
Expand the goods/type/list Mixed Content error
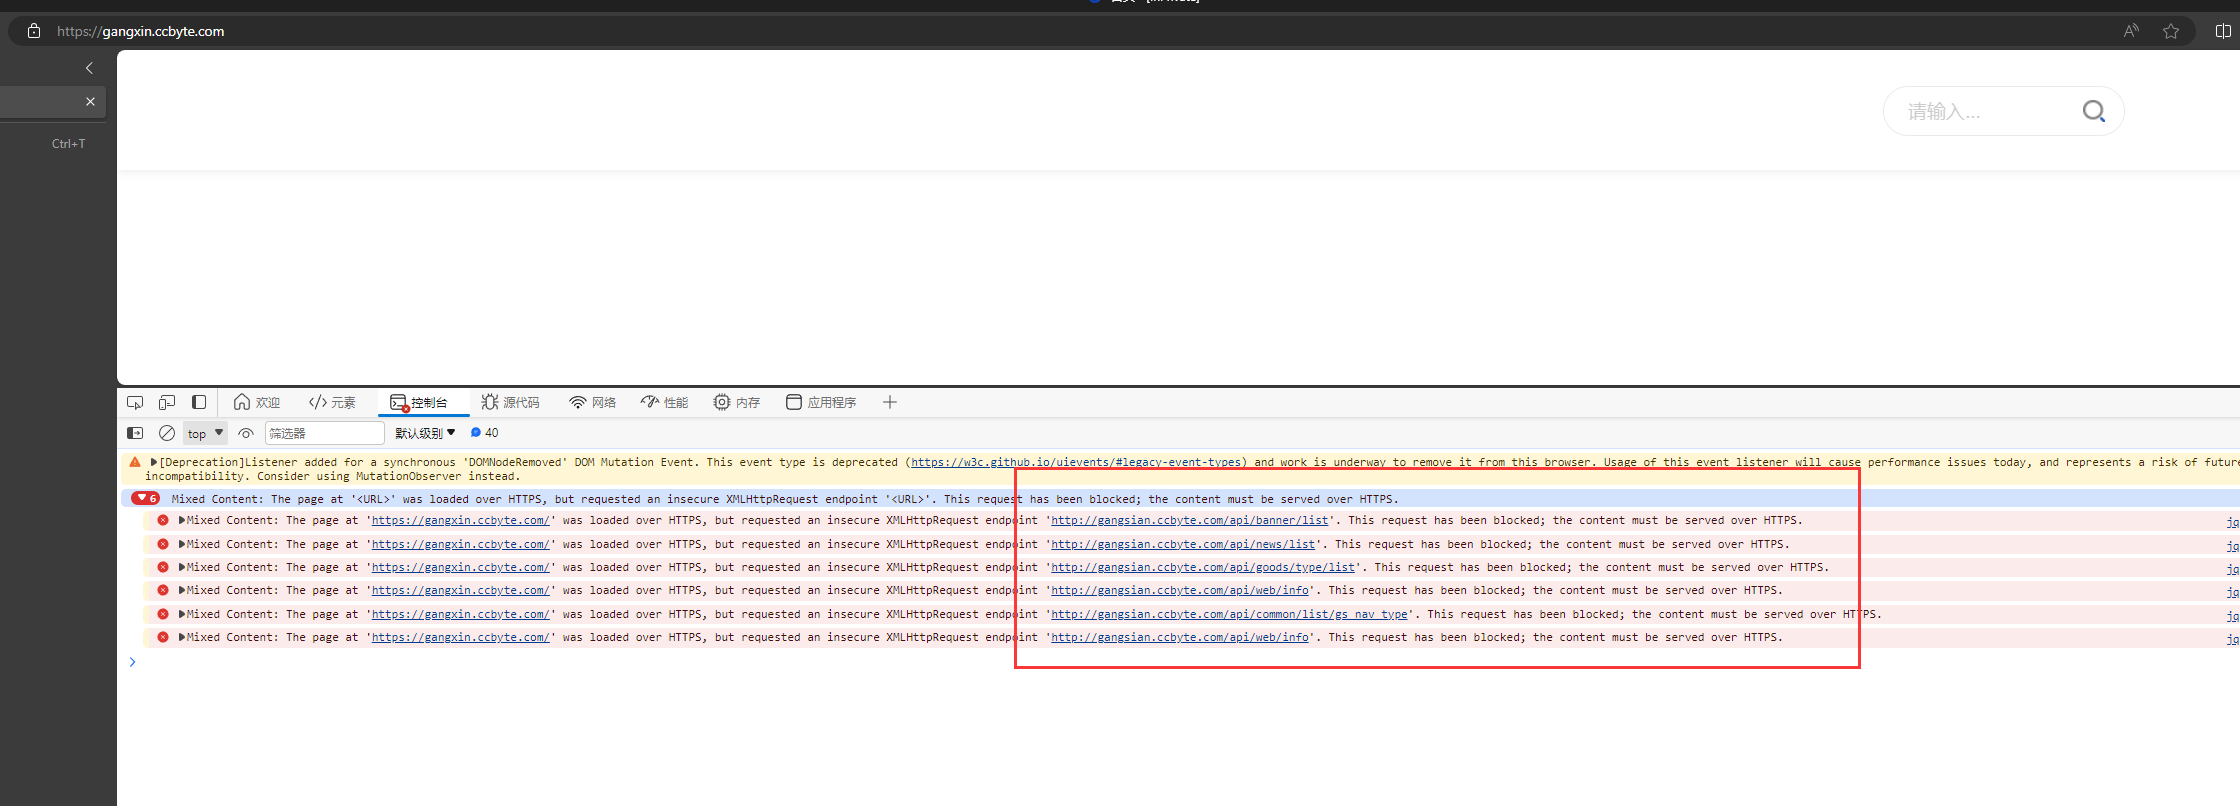pyautogui.click(x=182, y=567)
